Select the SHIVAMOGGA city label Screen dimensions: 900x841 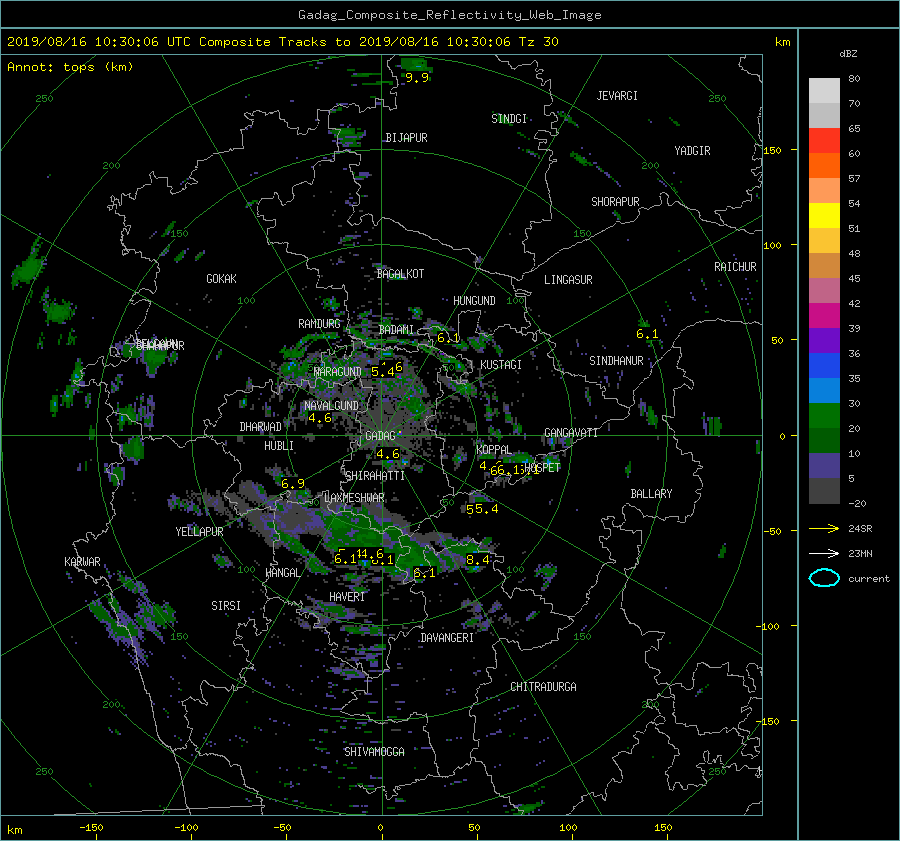pyautogui.click(x=374, y=752)
